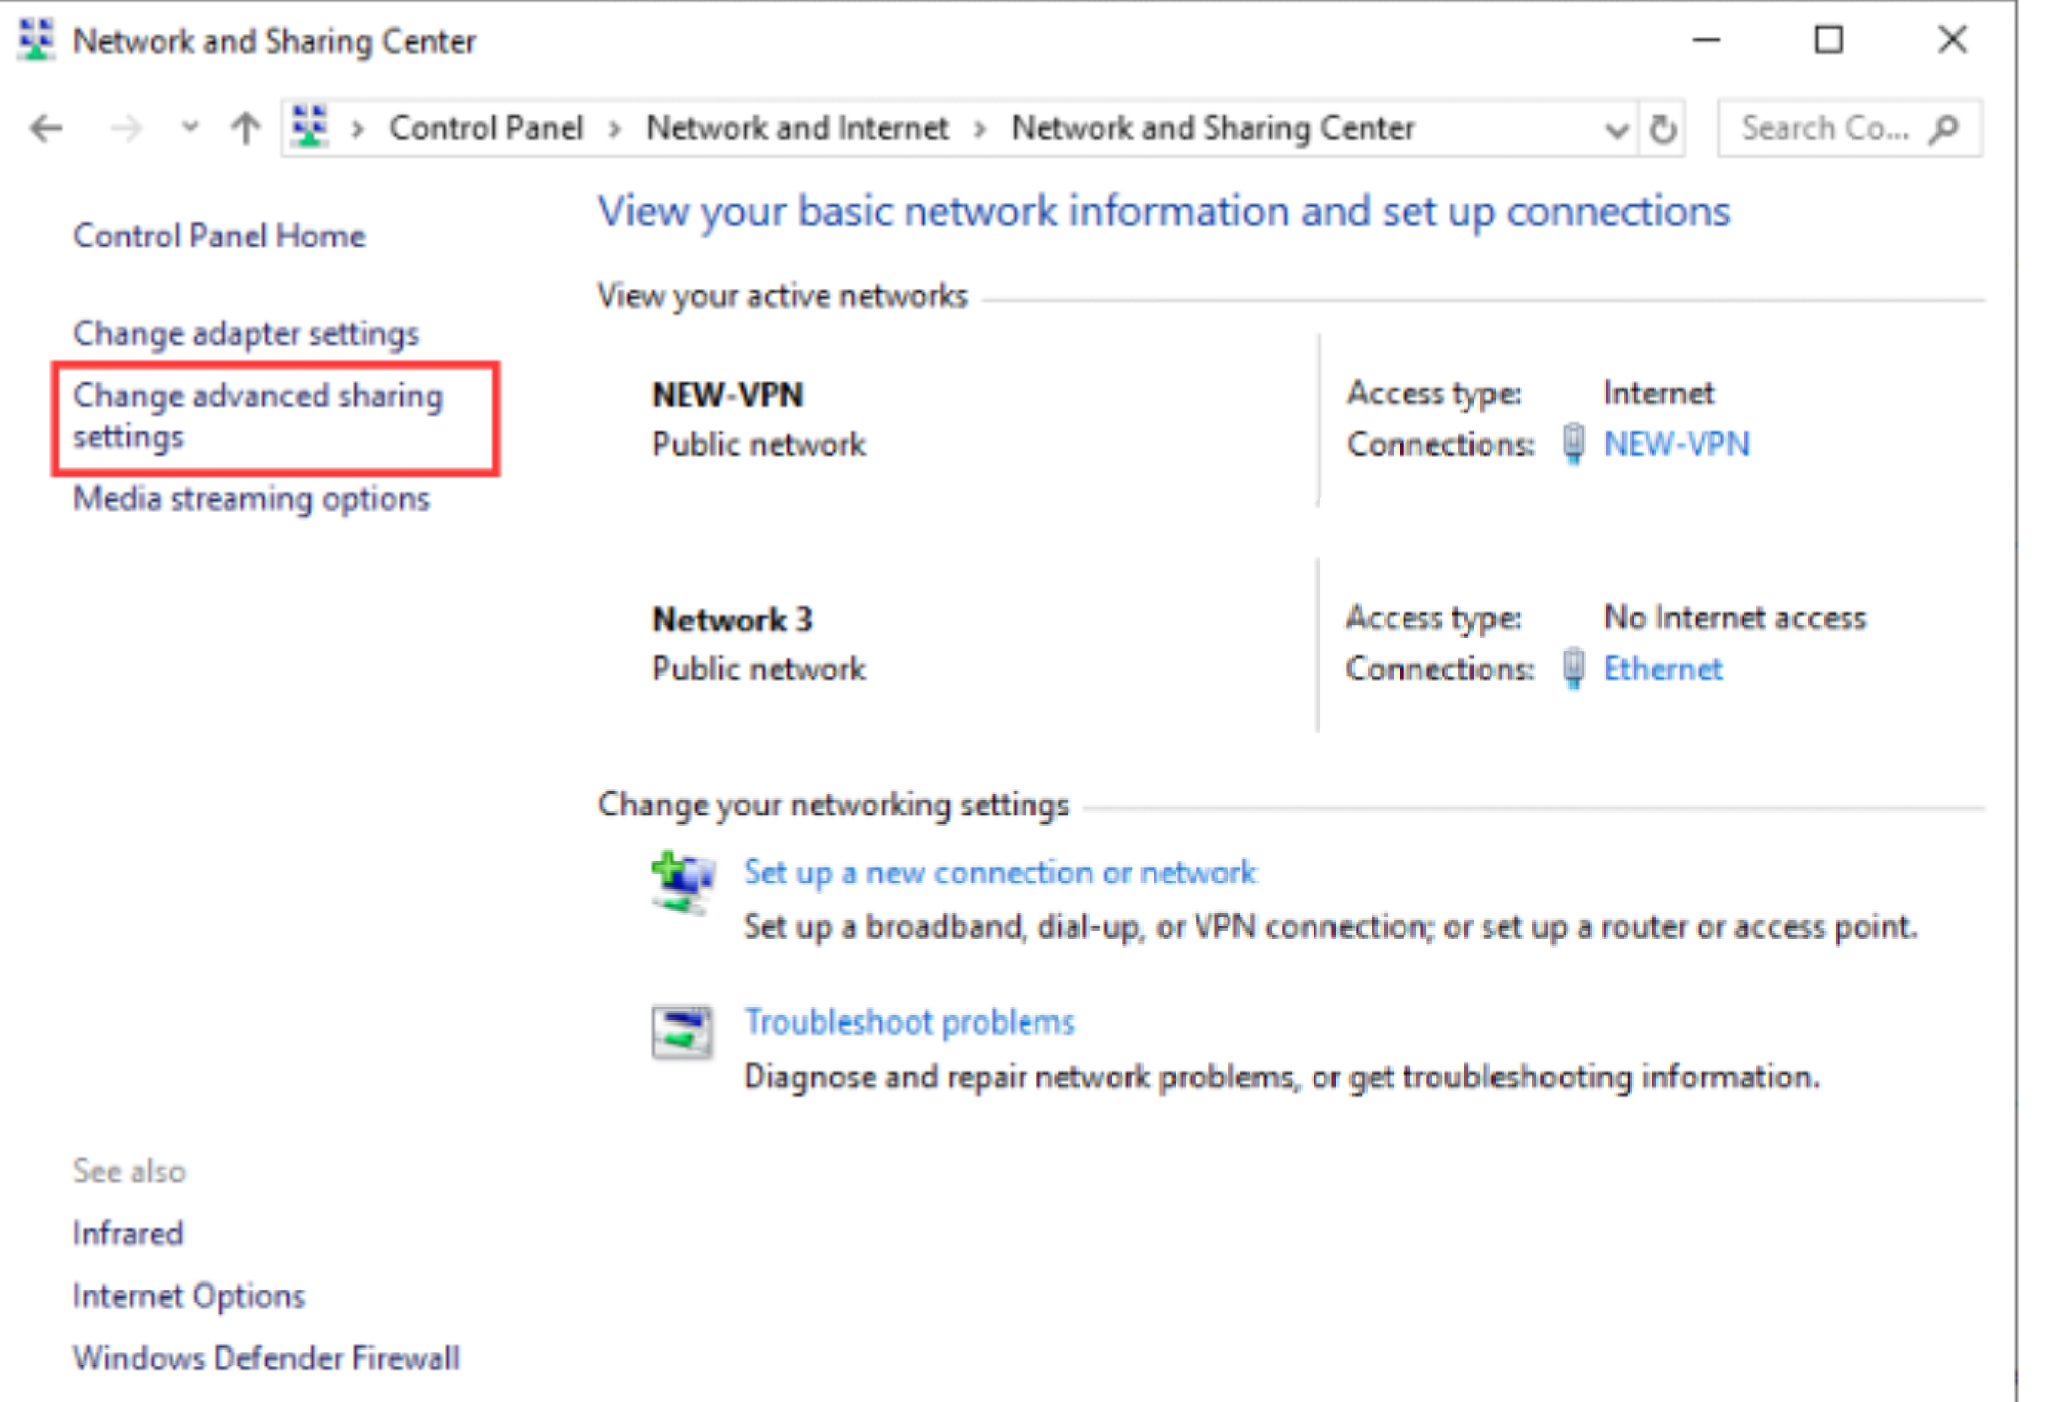Screen dimensions: 2048x1402
Task: Open Media streaming options
Action: tap(251, 498)
